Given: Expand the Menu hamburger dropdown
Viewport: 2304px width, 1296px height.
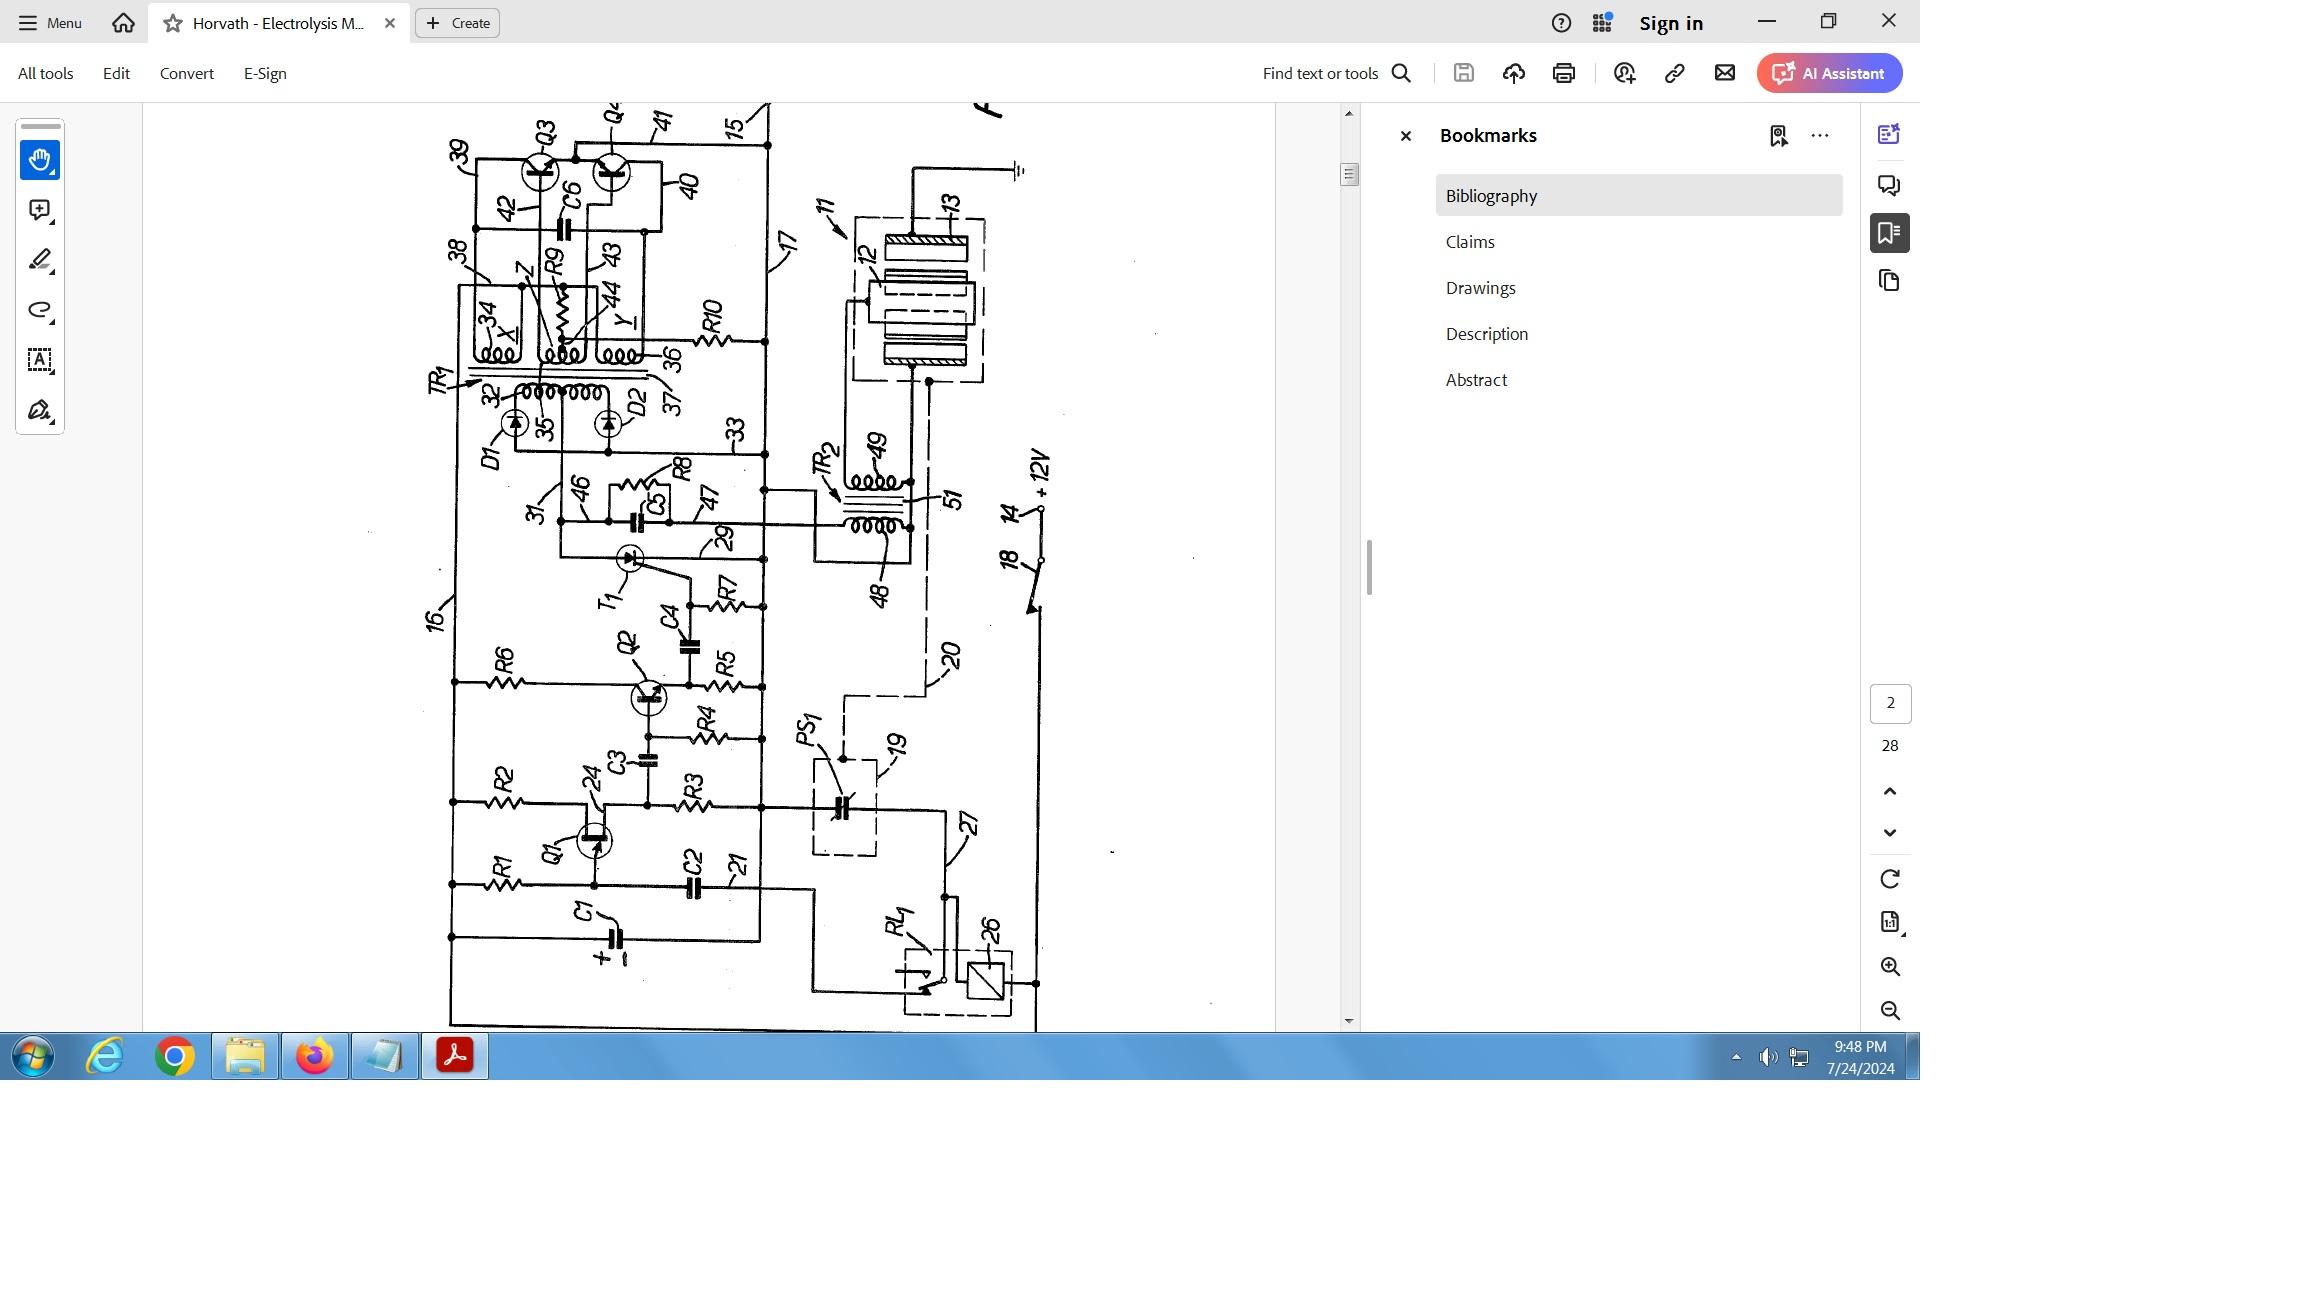Looking at the screenshot, I should click(x=50, y=22).
